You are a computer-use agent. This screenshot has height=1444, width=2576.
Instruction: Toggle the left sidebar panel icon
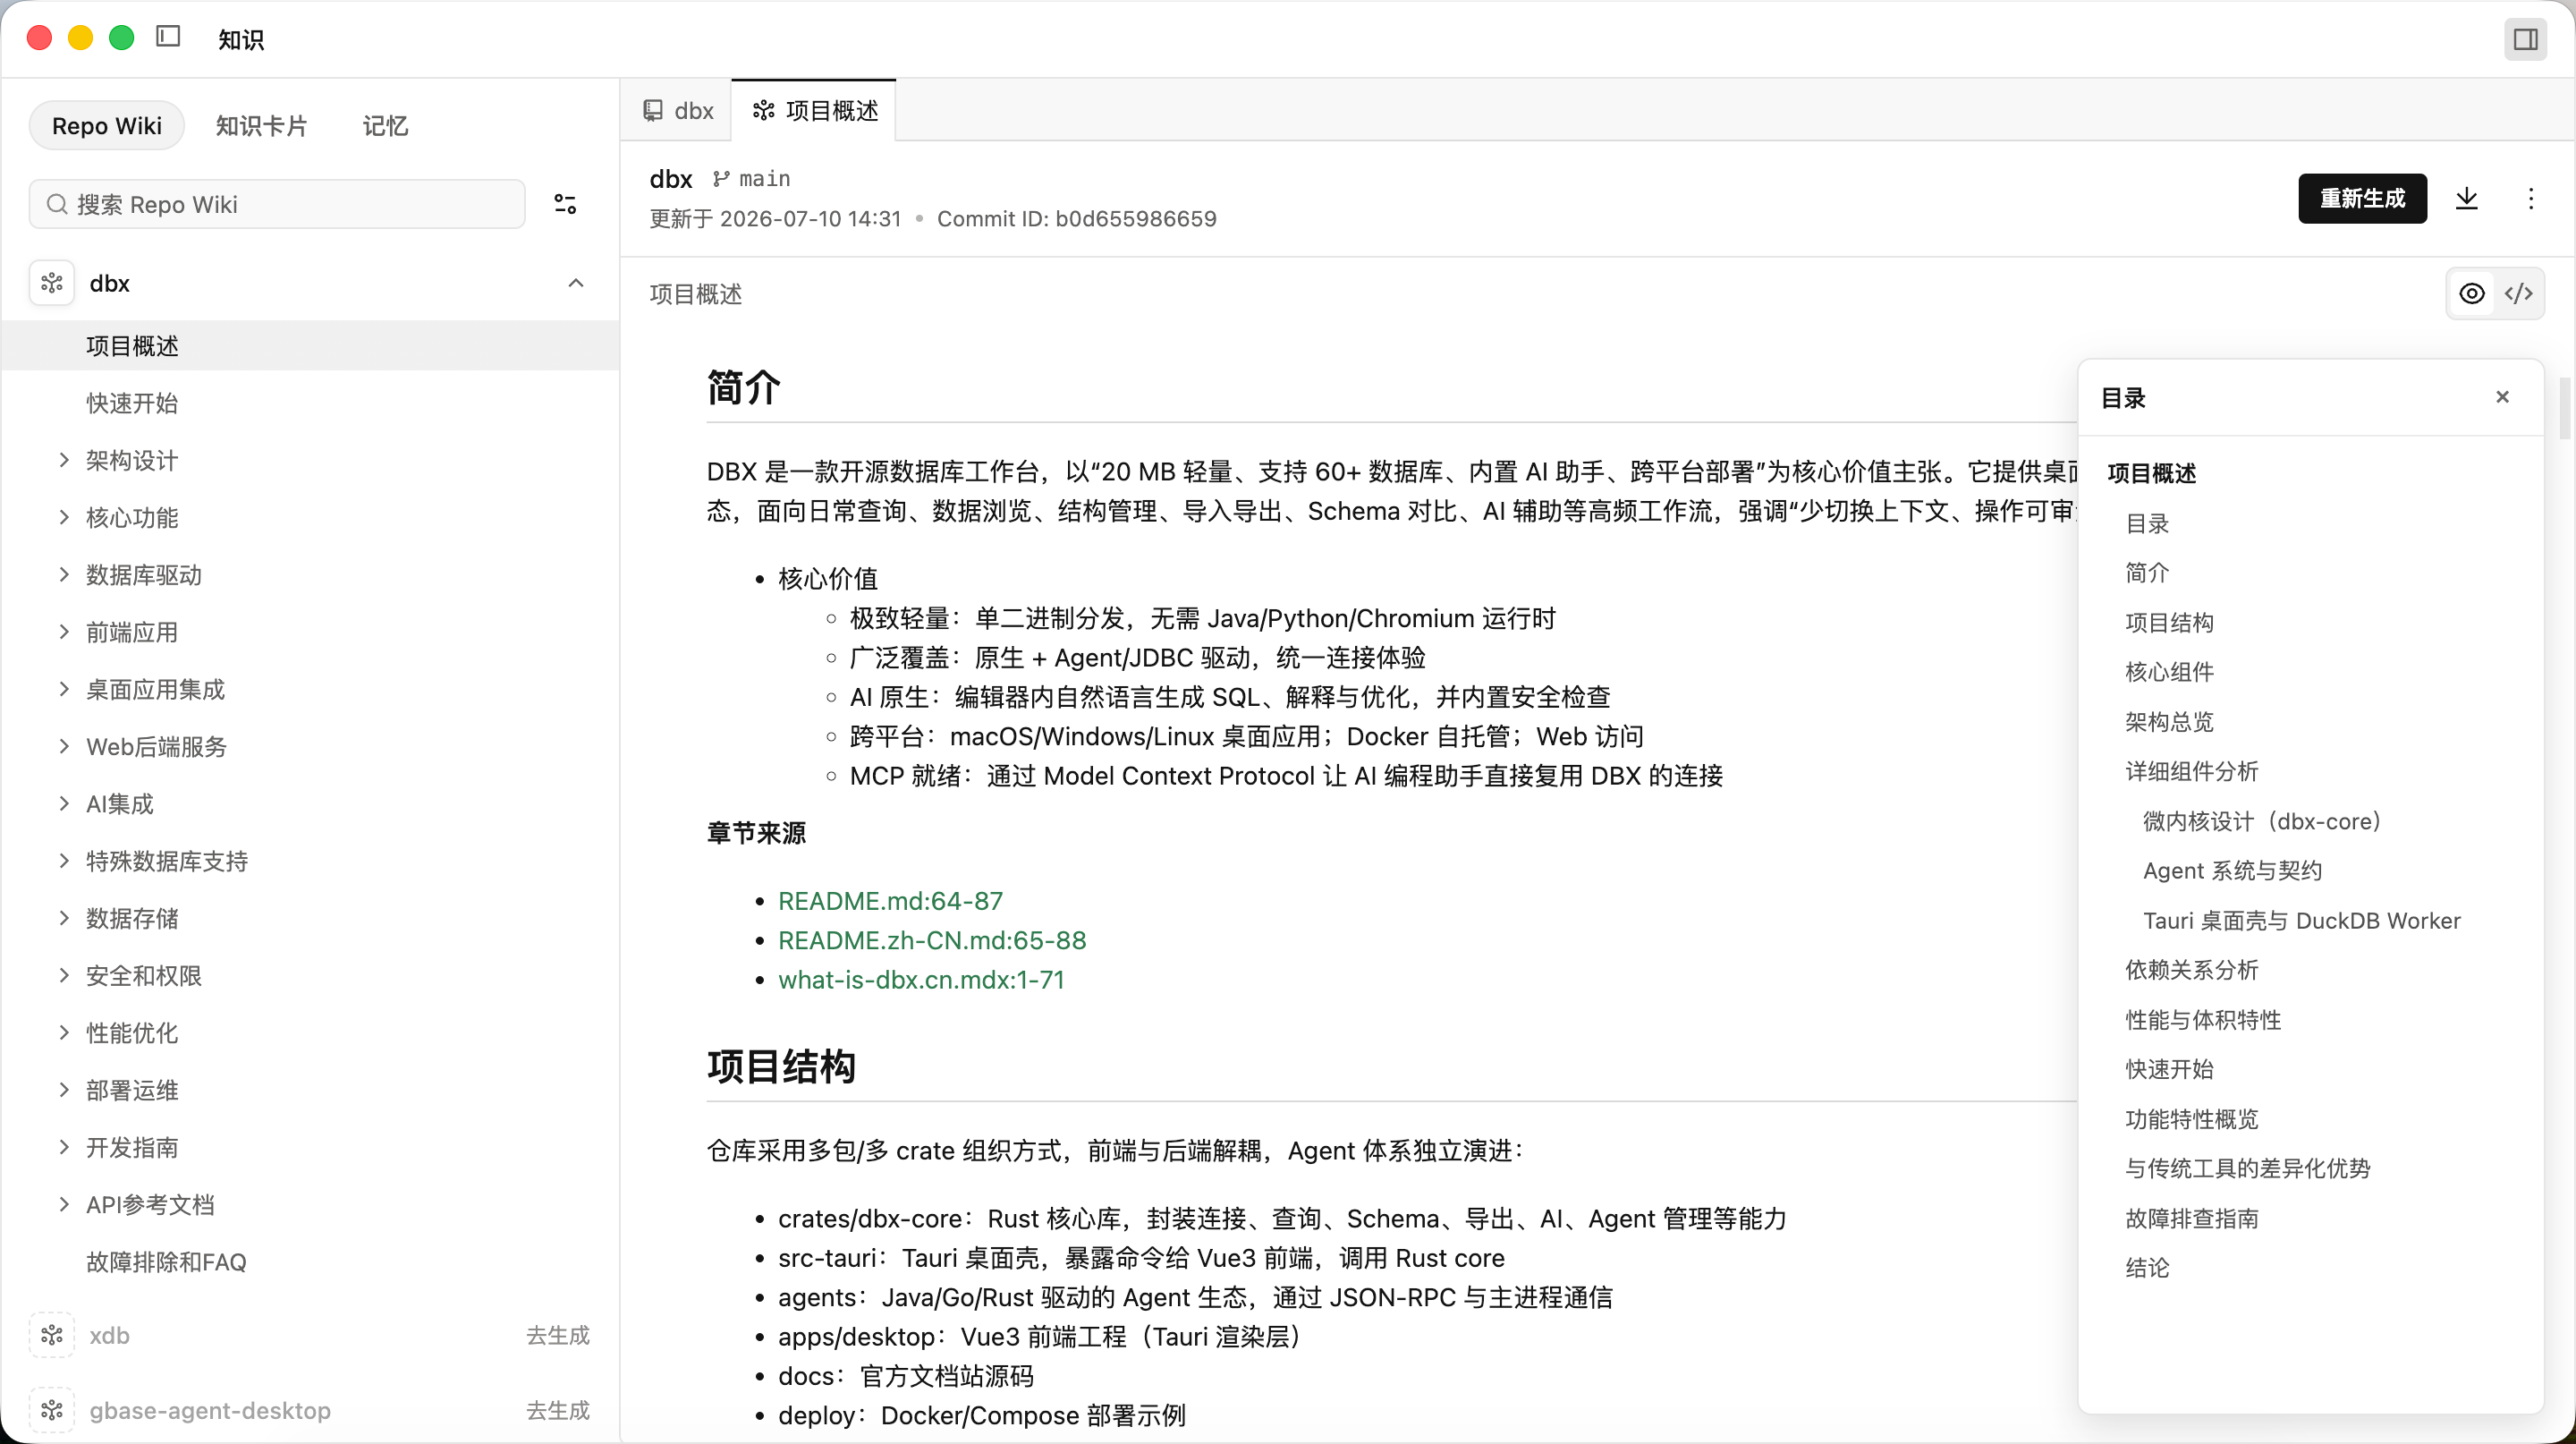tap(168, 37)
